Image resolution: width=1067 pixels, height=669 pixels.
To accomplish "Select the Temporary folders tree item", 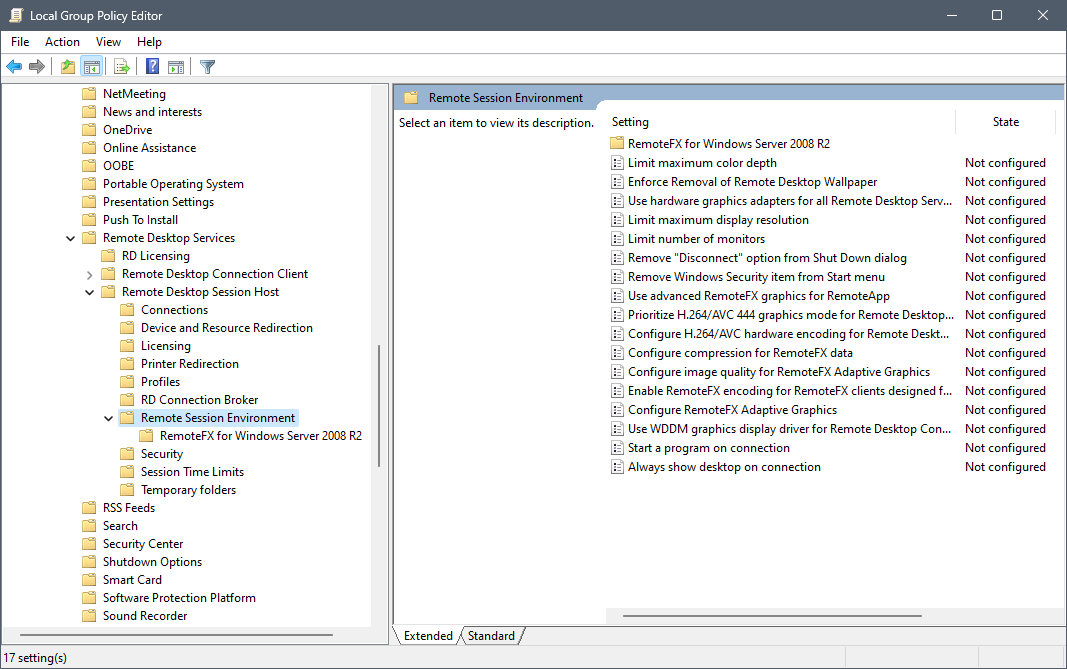I will [x=188, y=490].
